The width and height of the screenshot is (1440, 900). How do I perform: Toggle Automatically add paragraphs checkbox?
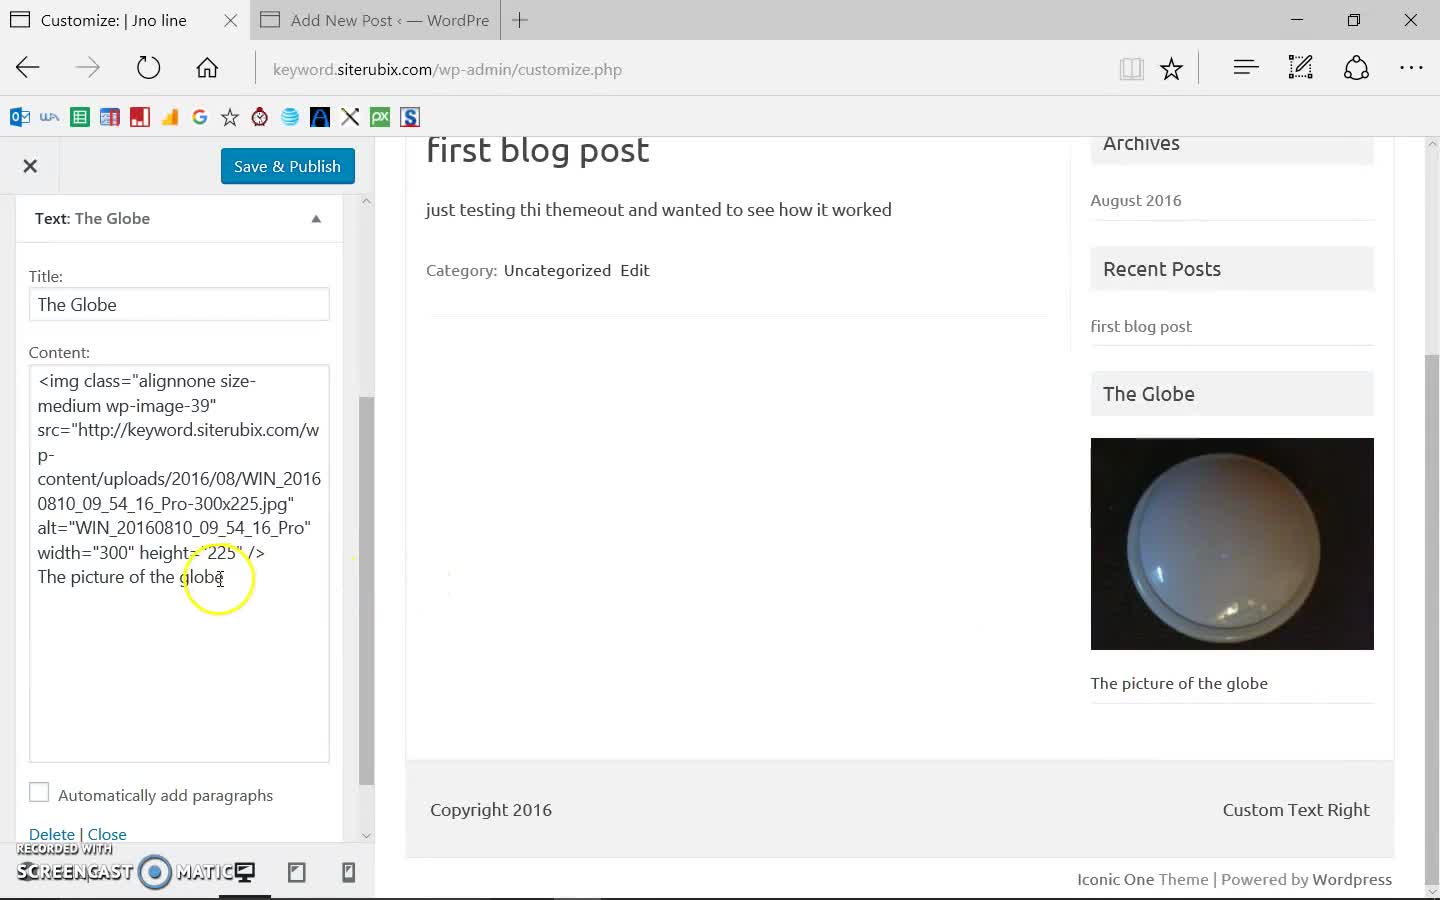[x=39, y=793]
